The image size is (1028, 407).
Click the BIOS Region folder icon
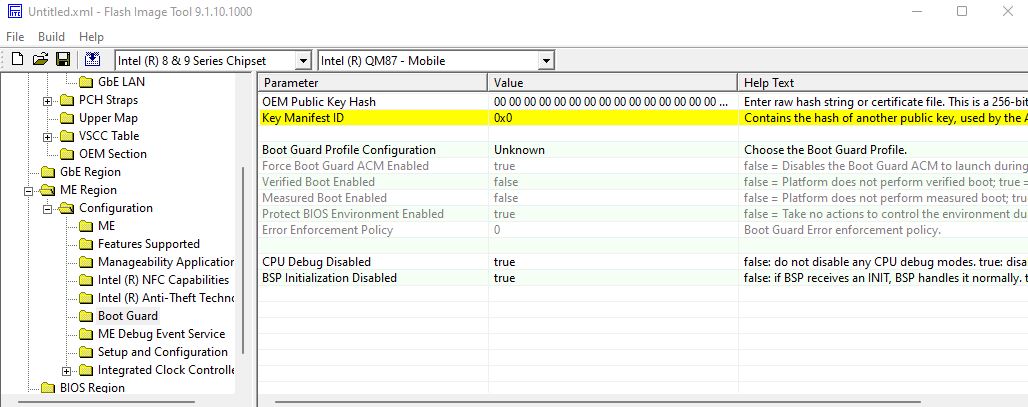[48, 388]
